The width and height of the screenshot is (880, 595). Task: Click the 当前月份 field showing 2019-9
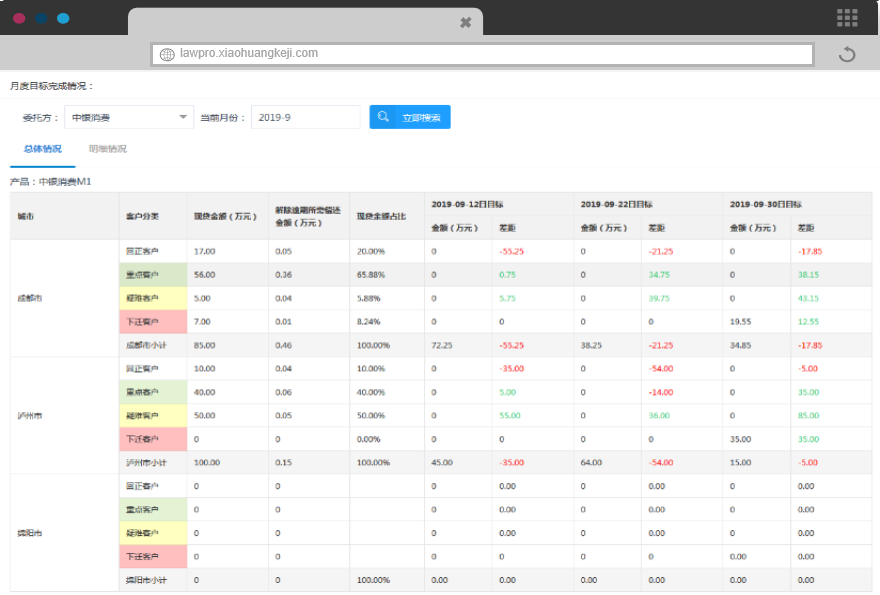305,117
